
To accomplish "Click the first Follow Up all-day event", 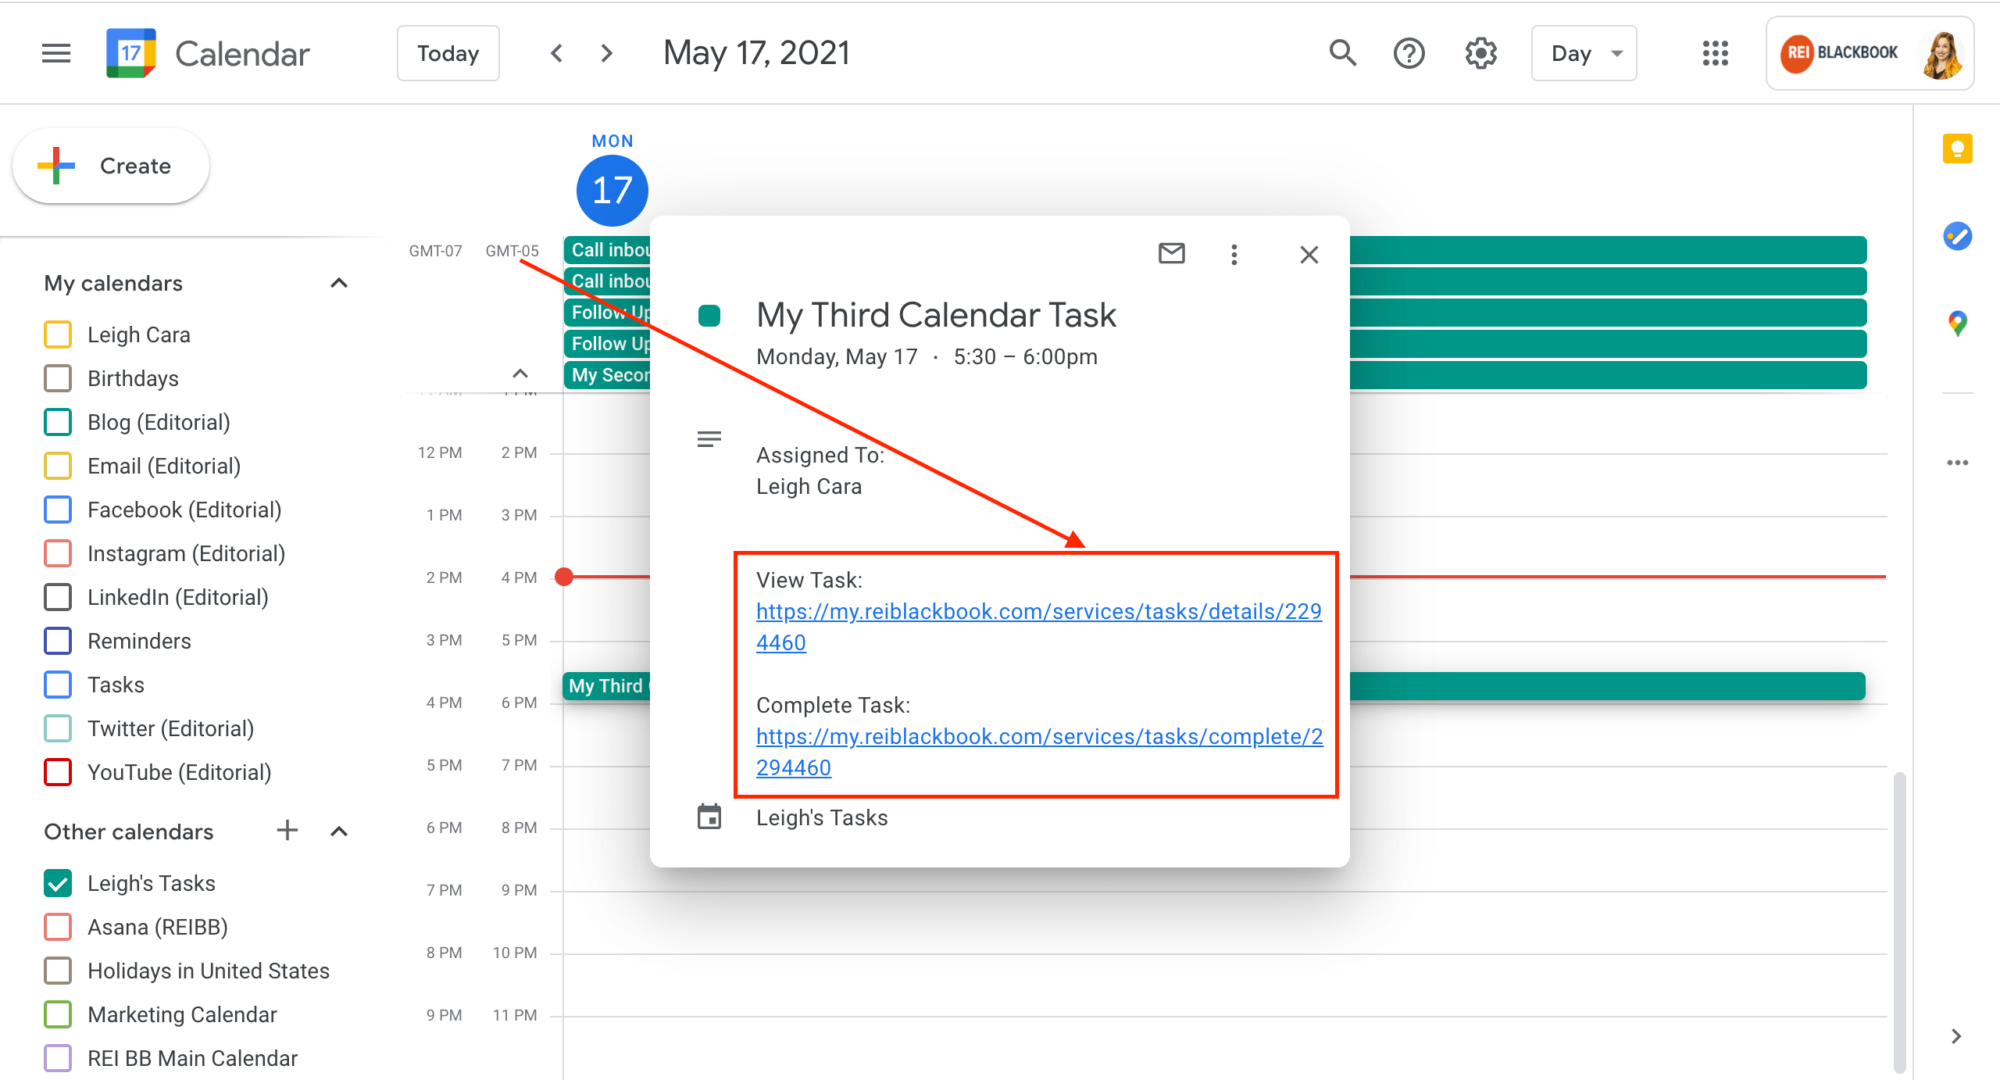I will tap(608, 312).
